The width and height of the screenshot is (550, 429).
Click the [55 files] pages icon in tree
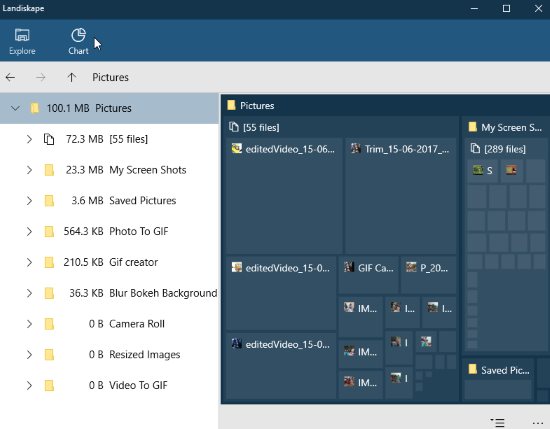point(49,139)
